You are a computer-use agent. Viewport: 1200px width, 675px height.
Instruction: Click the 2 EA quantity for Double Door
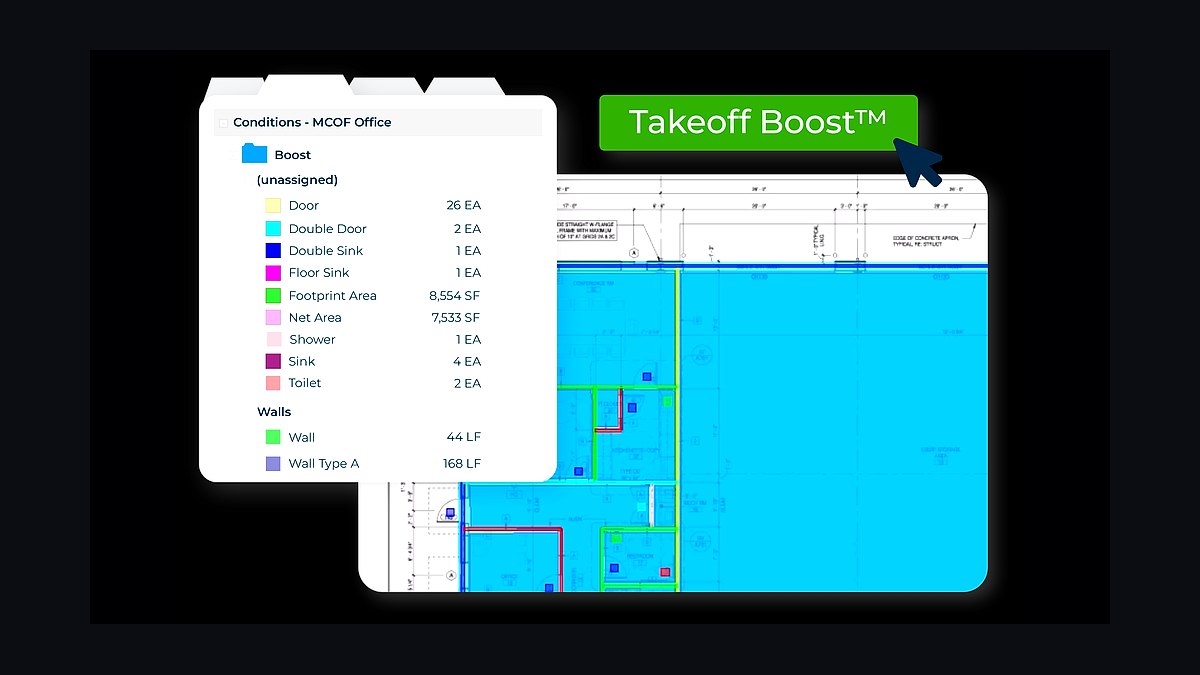point(467,228)
